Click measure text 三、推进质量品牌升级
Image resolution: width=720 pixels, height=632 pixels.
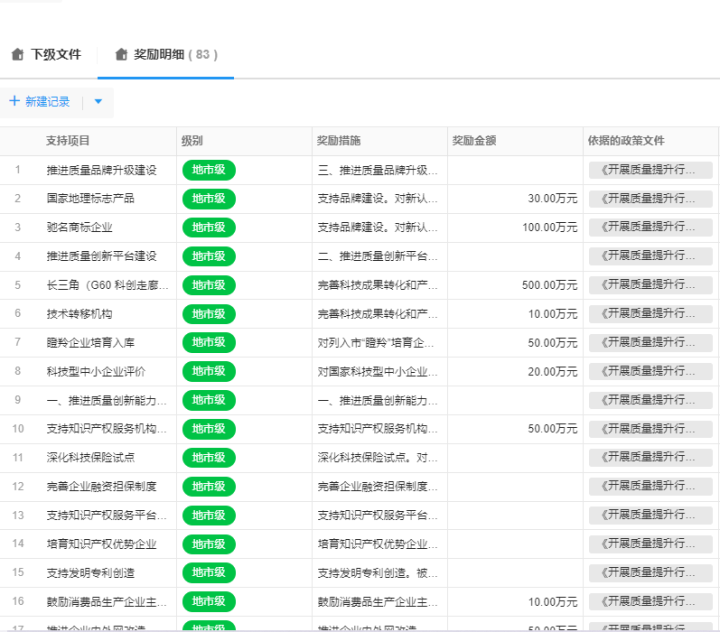coord(377,170)
